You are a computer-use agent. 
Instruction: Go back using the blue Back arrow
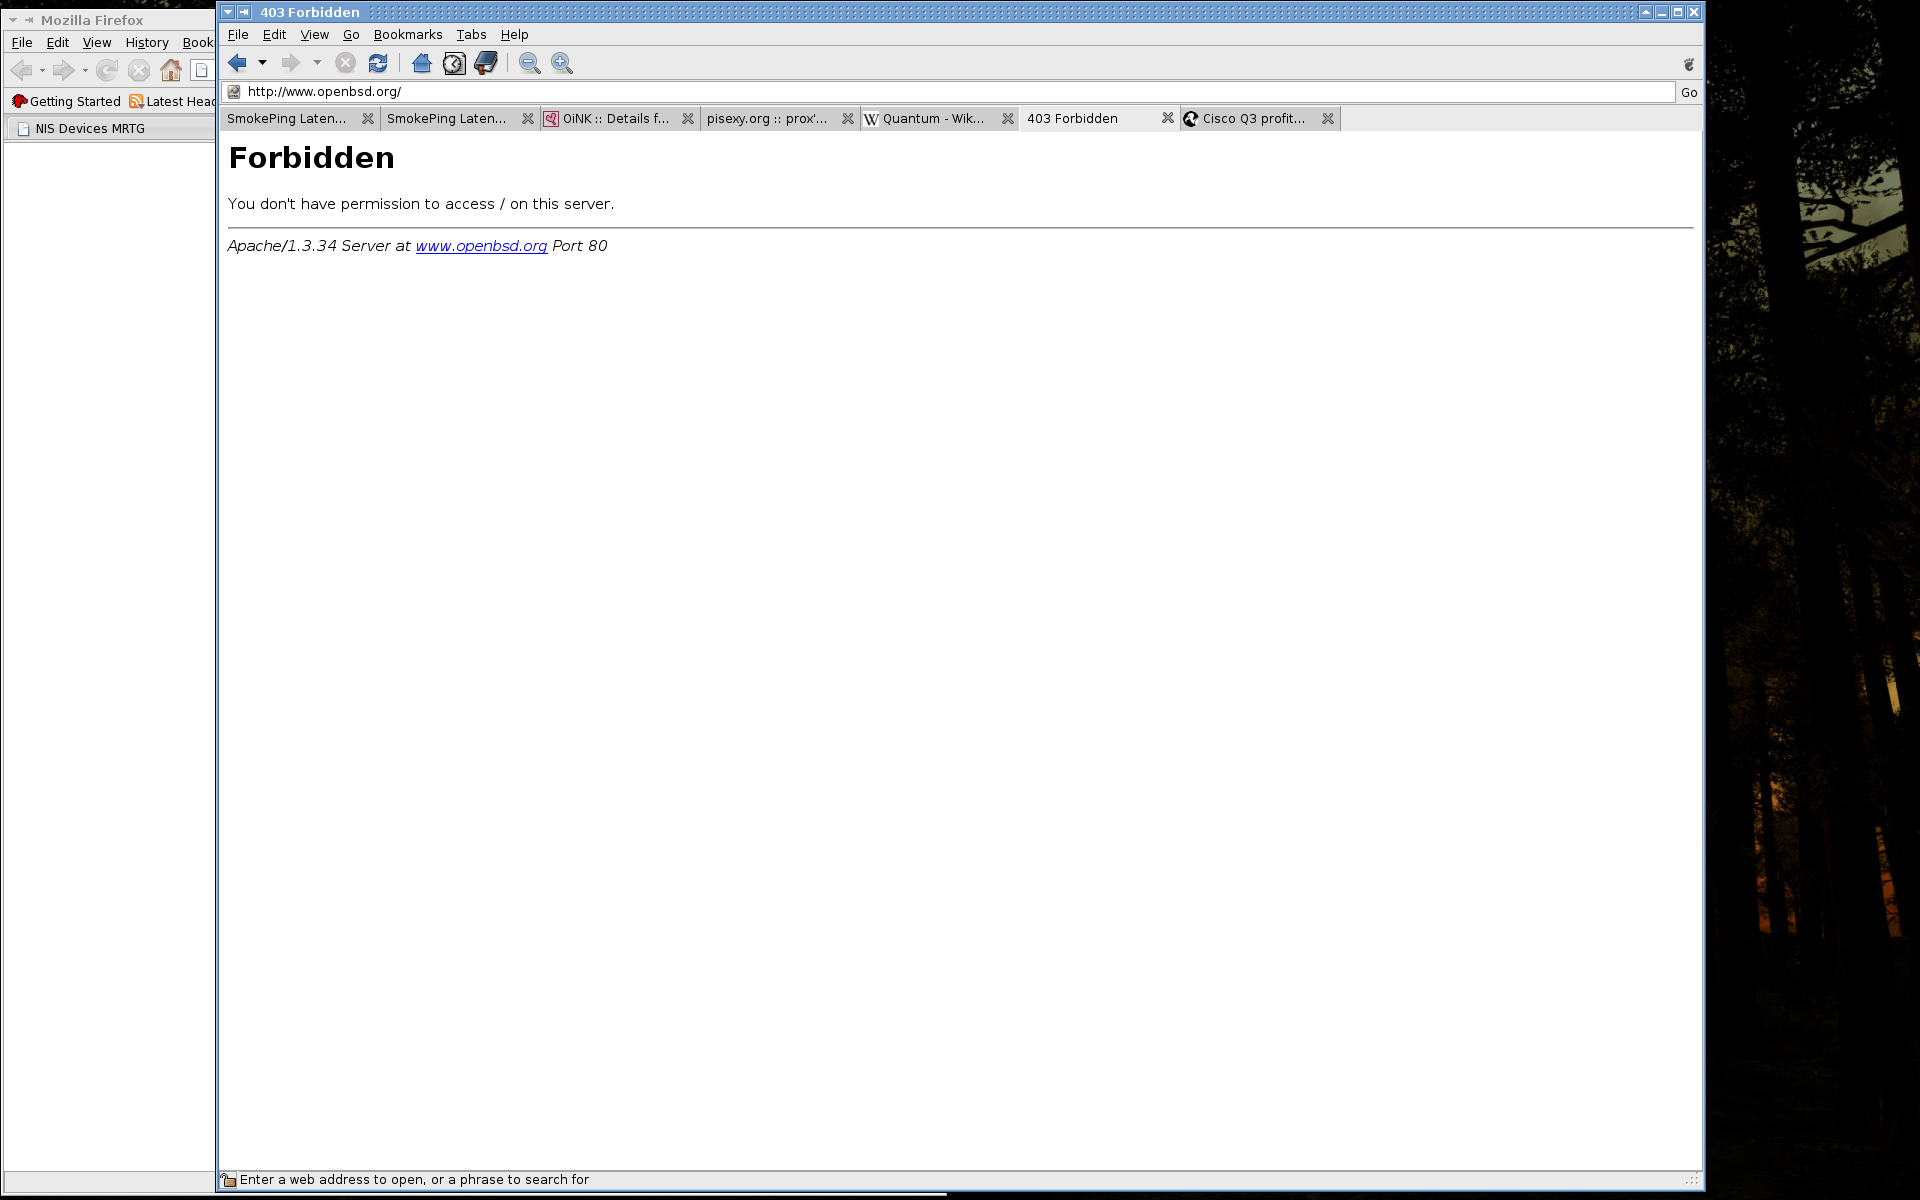[x=237, y=63]
